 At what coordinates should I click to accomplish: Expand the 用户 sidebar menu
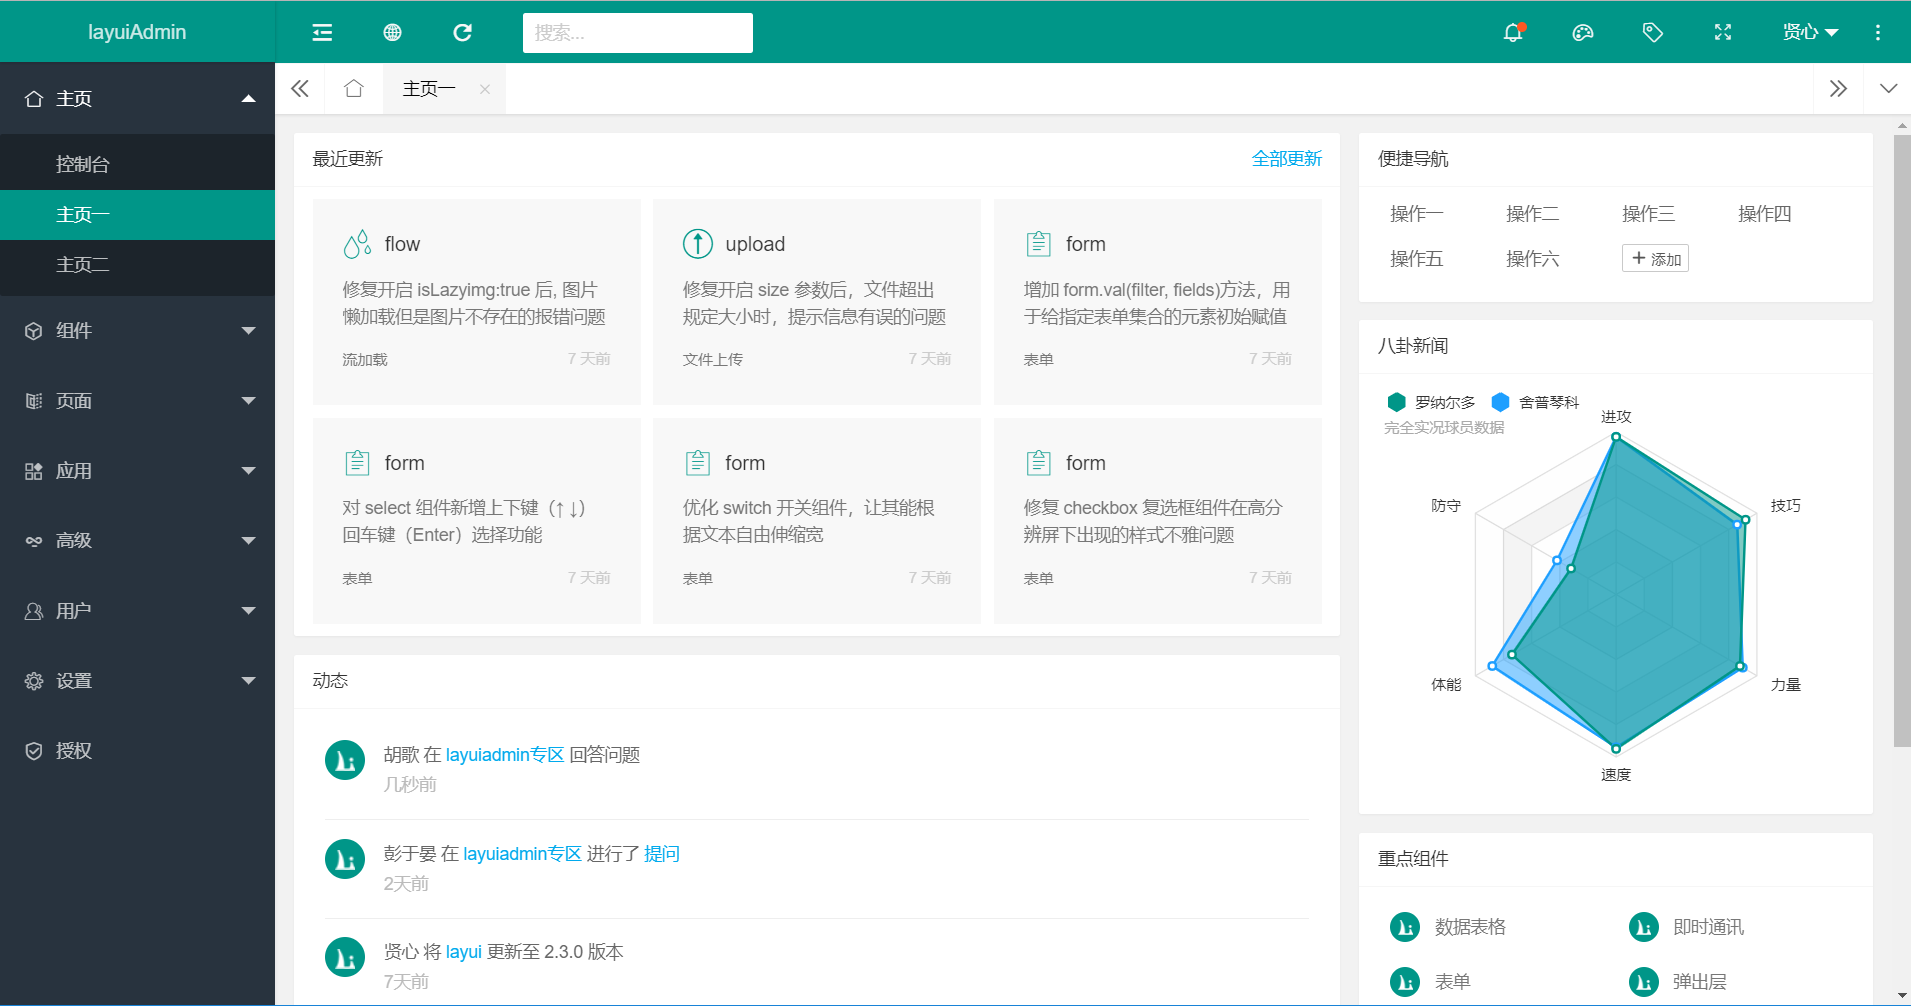click(137, 611)
